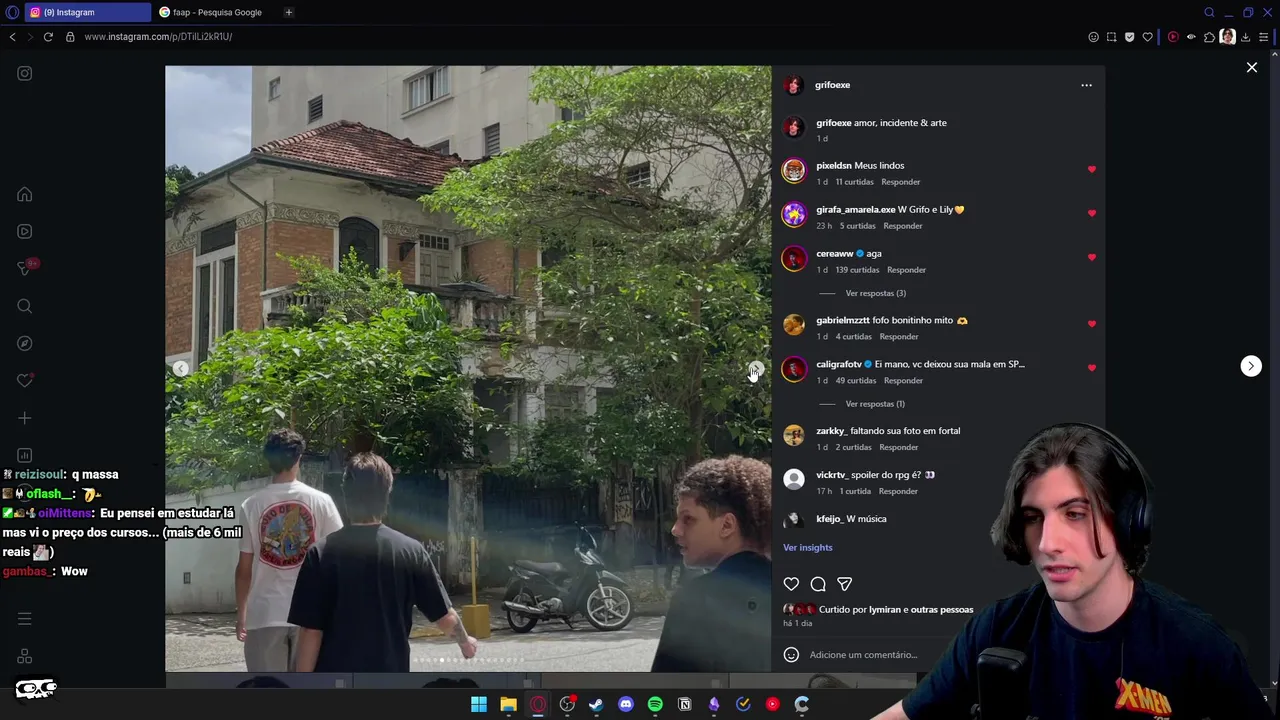Open Instagram search from sidebar magnifier
This screenshot has height=720, width=1280.
tap(25, 306)
